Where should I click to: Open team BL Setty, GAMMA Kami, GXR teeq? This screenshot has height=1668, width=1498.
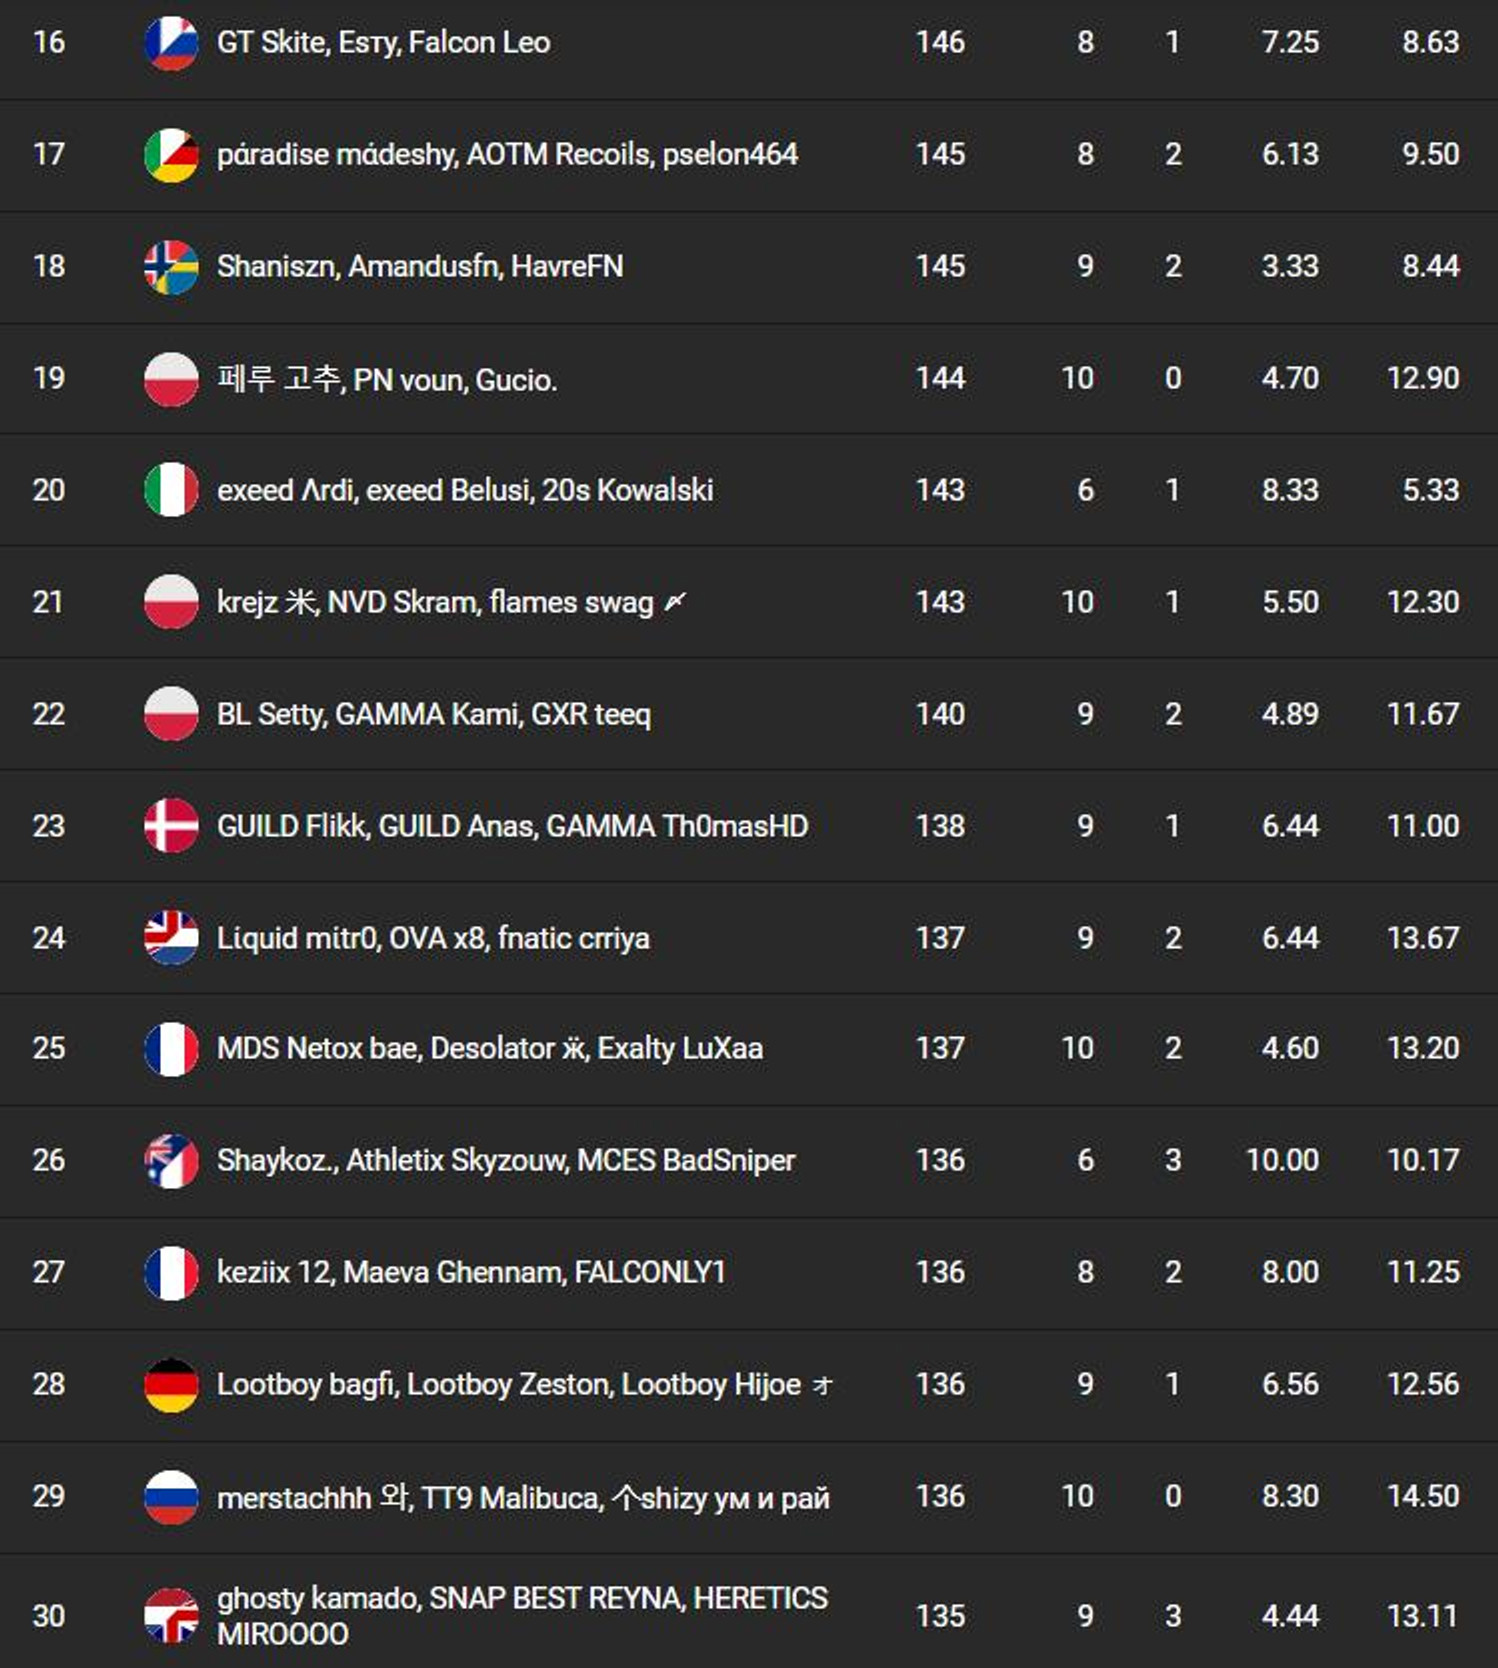click(434, 714)
